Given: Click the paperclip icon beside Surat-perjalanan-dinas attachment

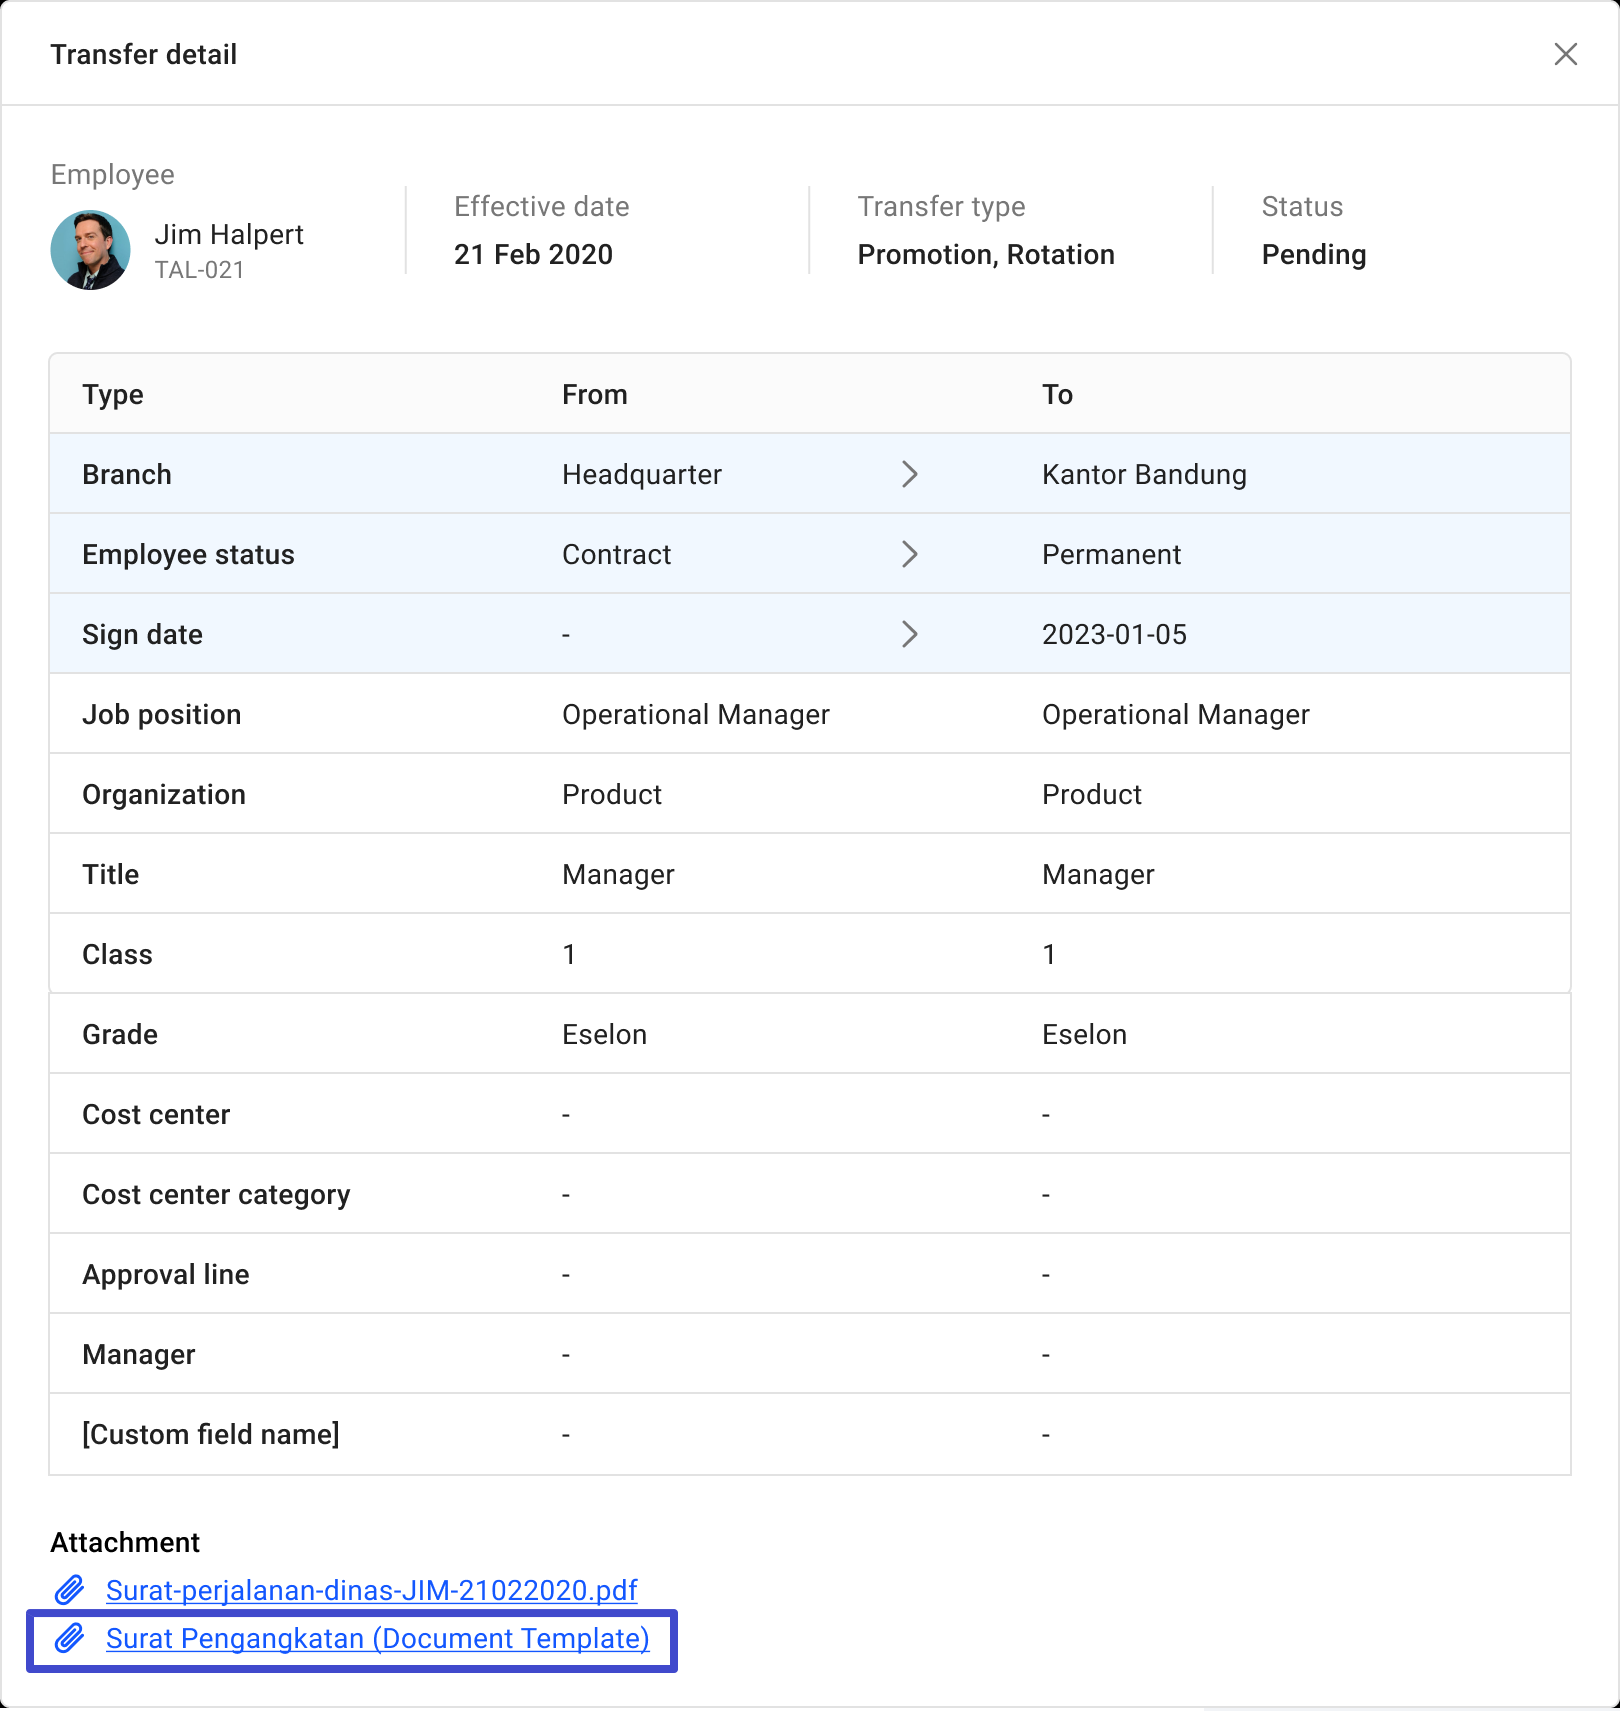Looking at the screenshot, I should (x=72, y=1589).
